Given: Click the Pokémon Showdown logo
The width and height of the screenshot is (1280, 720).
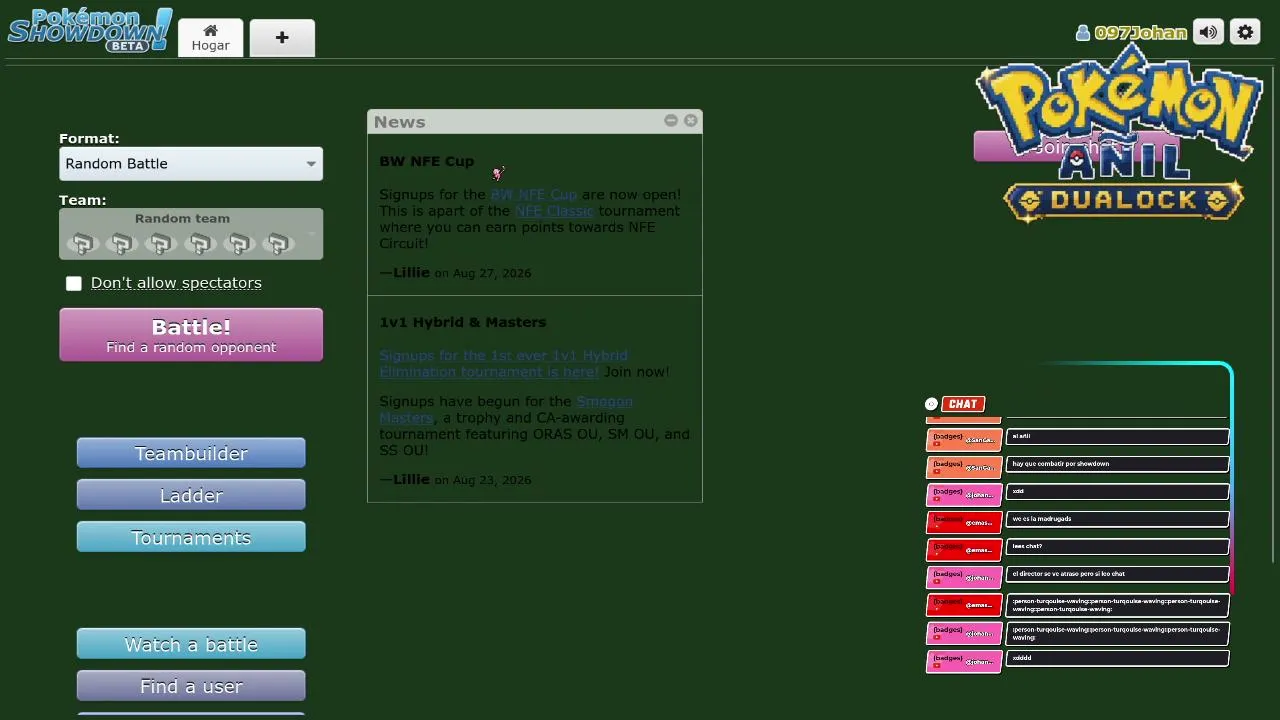Looking at the screenshot, I should pyautogui.click(x=90, y=30).
